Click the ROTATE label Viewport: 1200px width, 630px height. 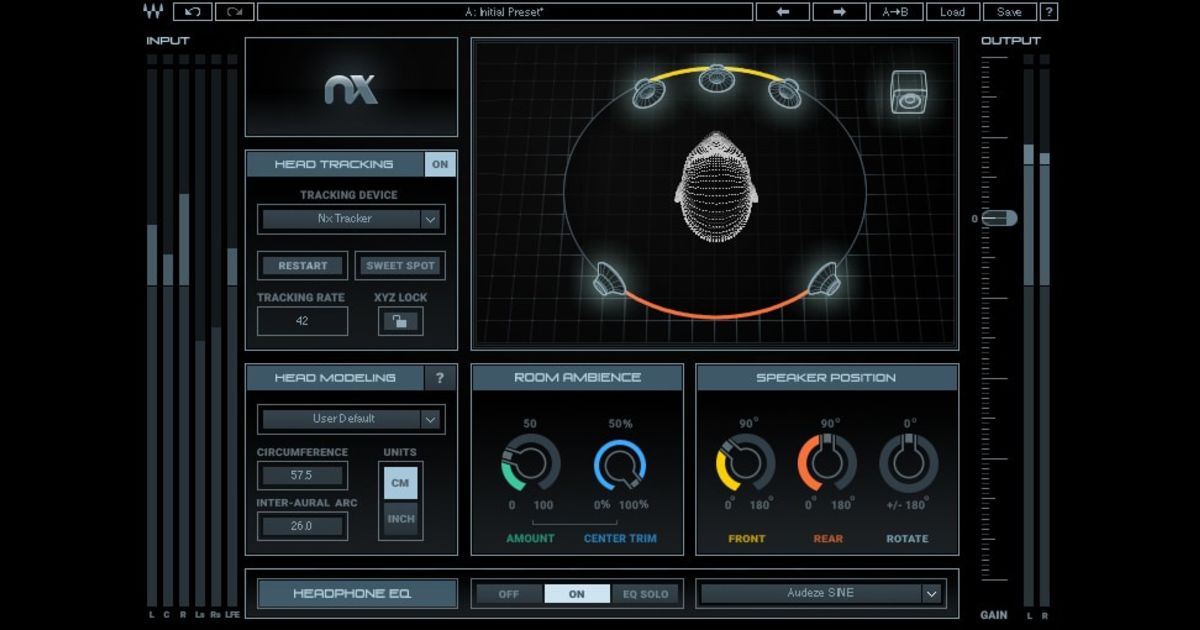[908, 539]
